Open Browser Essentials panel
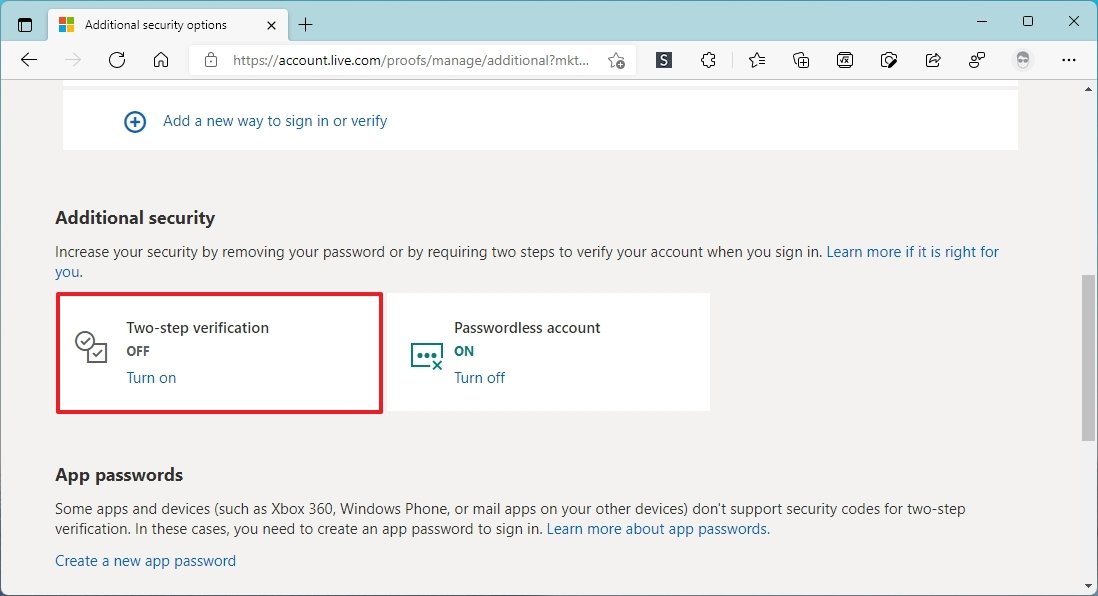Image resolution: width=1098 pixels, height=596 pixels. pos(977,60)
